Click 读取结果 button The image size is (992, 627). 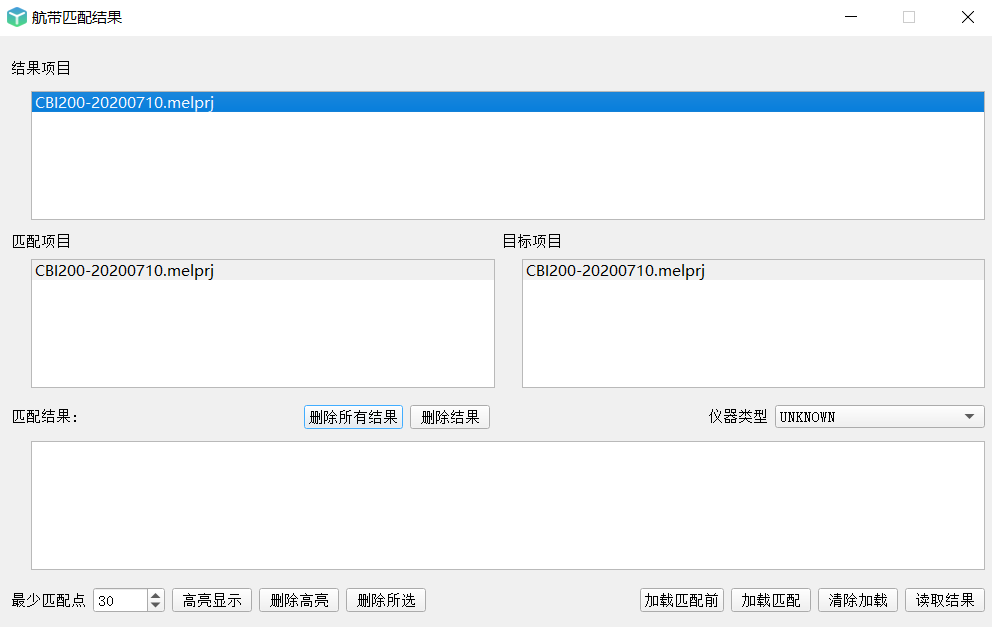coord(945,600)
